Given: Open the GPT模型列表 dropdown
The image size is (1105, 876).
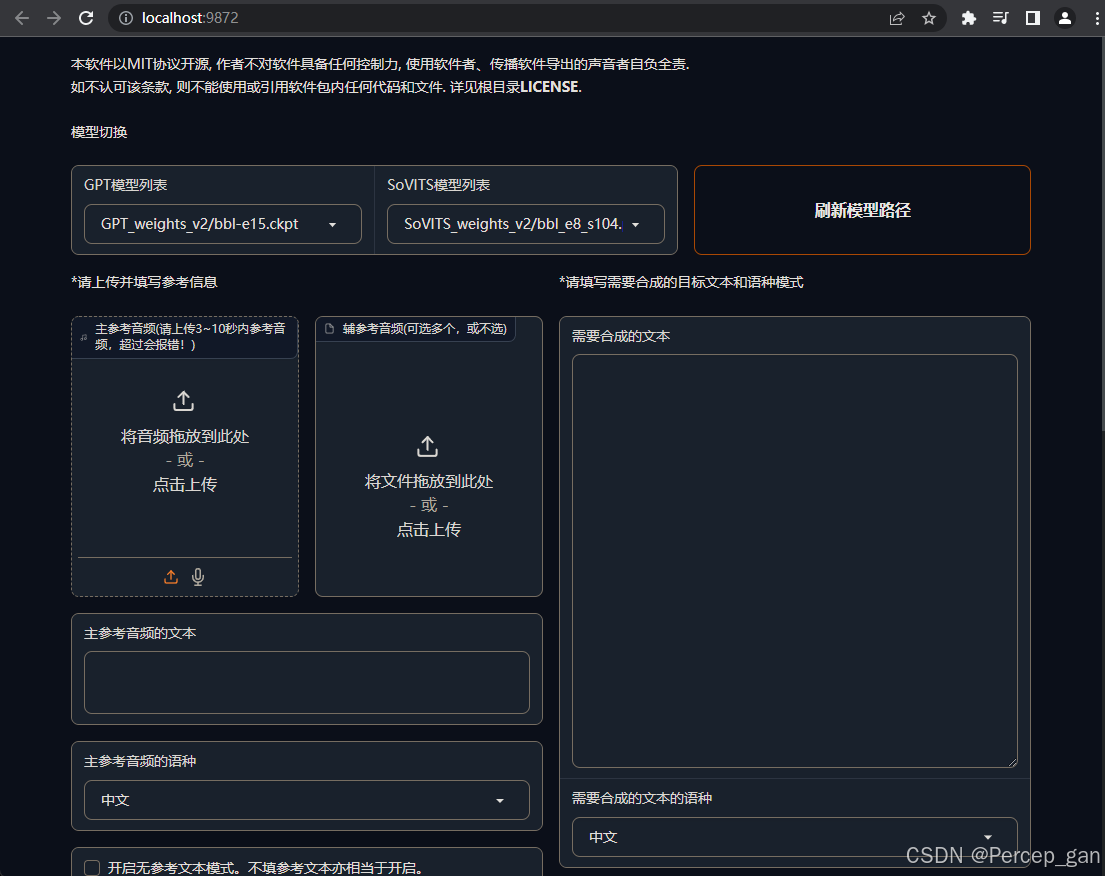Looking at the screenshot, I should click(x=223, y=224).
